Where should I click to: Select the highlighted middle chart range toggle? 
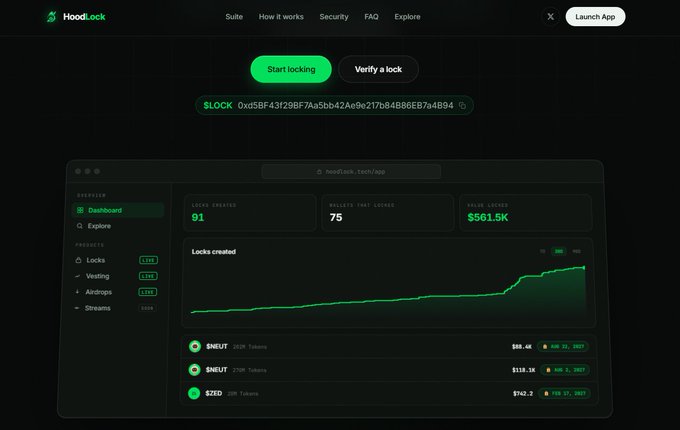tap(559, 251)
